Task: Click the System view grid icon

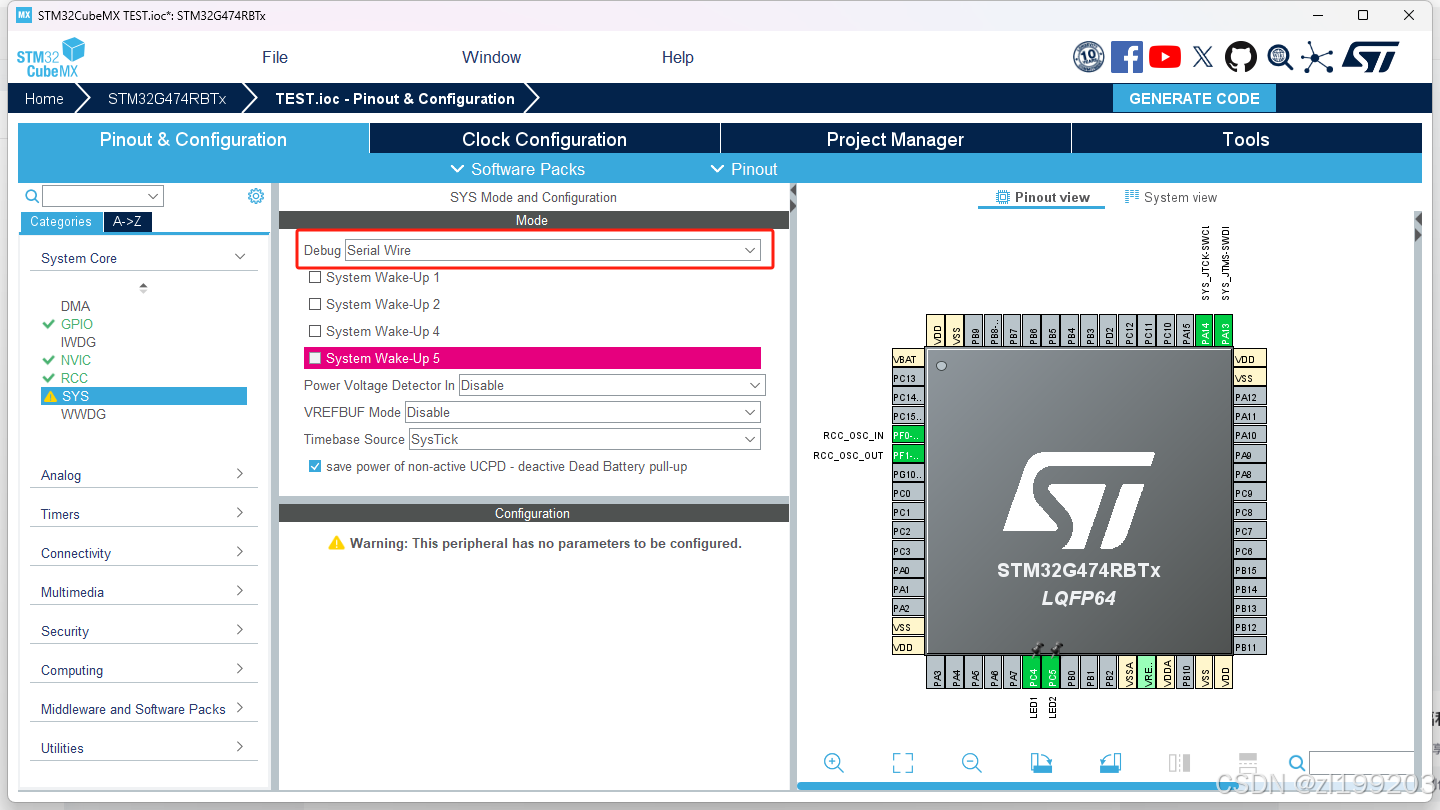Action: pos(1132,197)
